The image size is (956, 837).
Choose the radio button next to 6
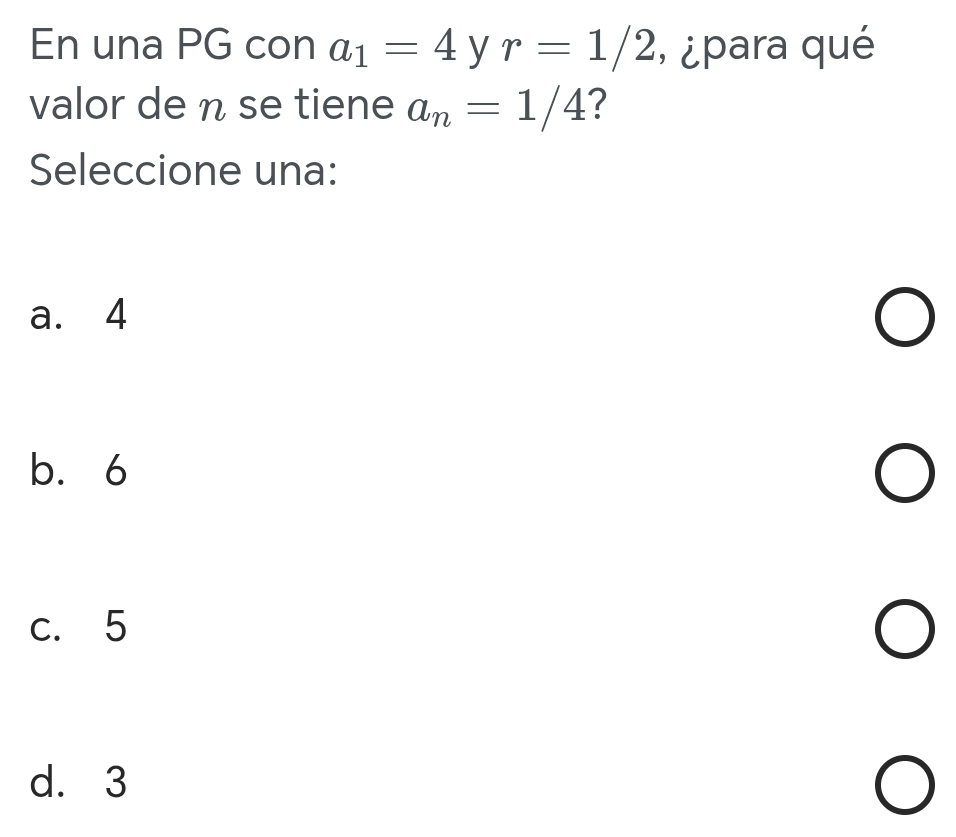[906, 476]
